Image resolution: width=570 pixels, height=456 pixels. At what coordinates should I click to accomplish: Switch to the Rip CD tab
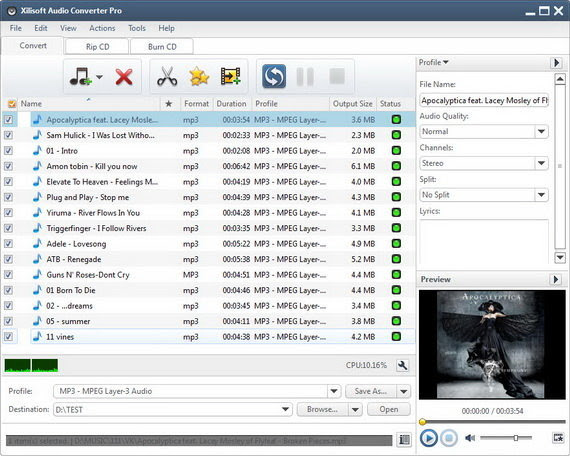click(x=97, y=47)
